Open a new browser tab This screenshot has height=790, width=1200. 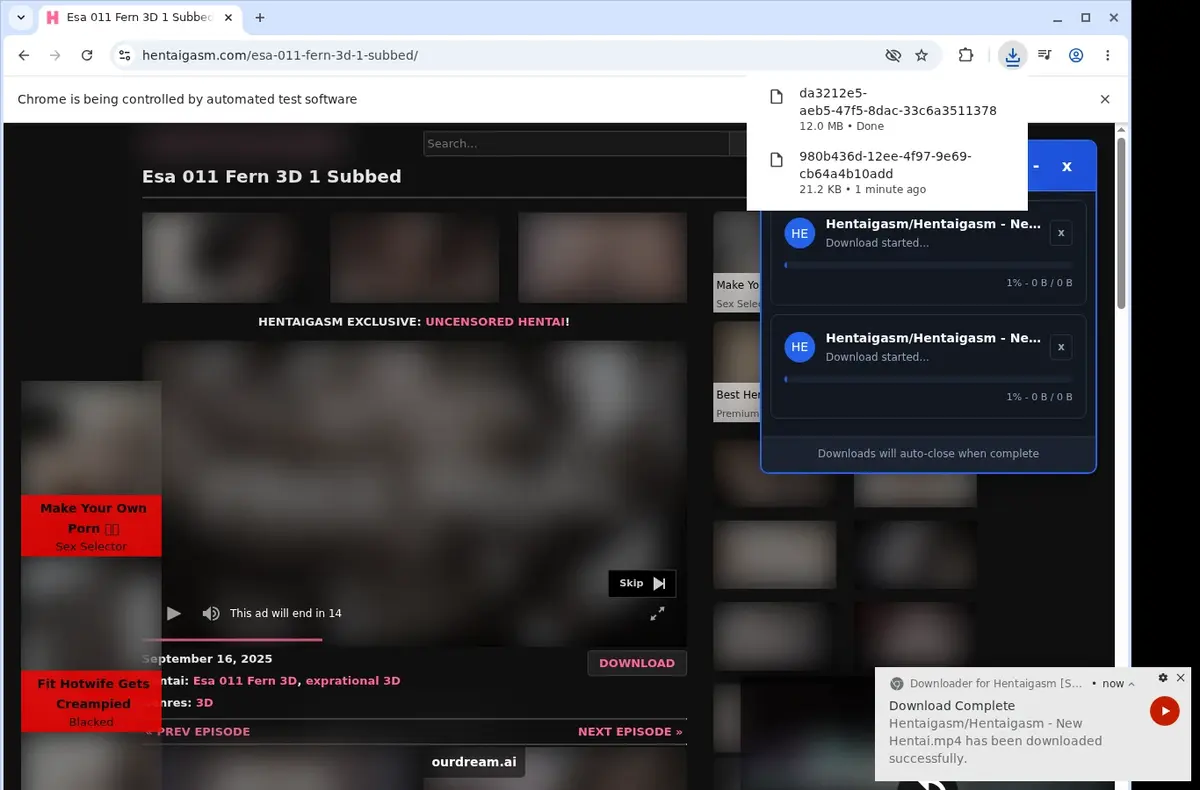260,18
